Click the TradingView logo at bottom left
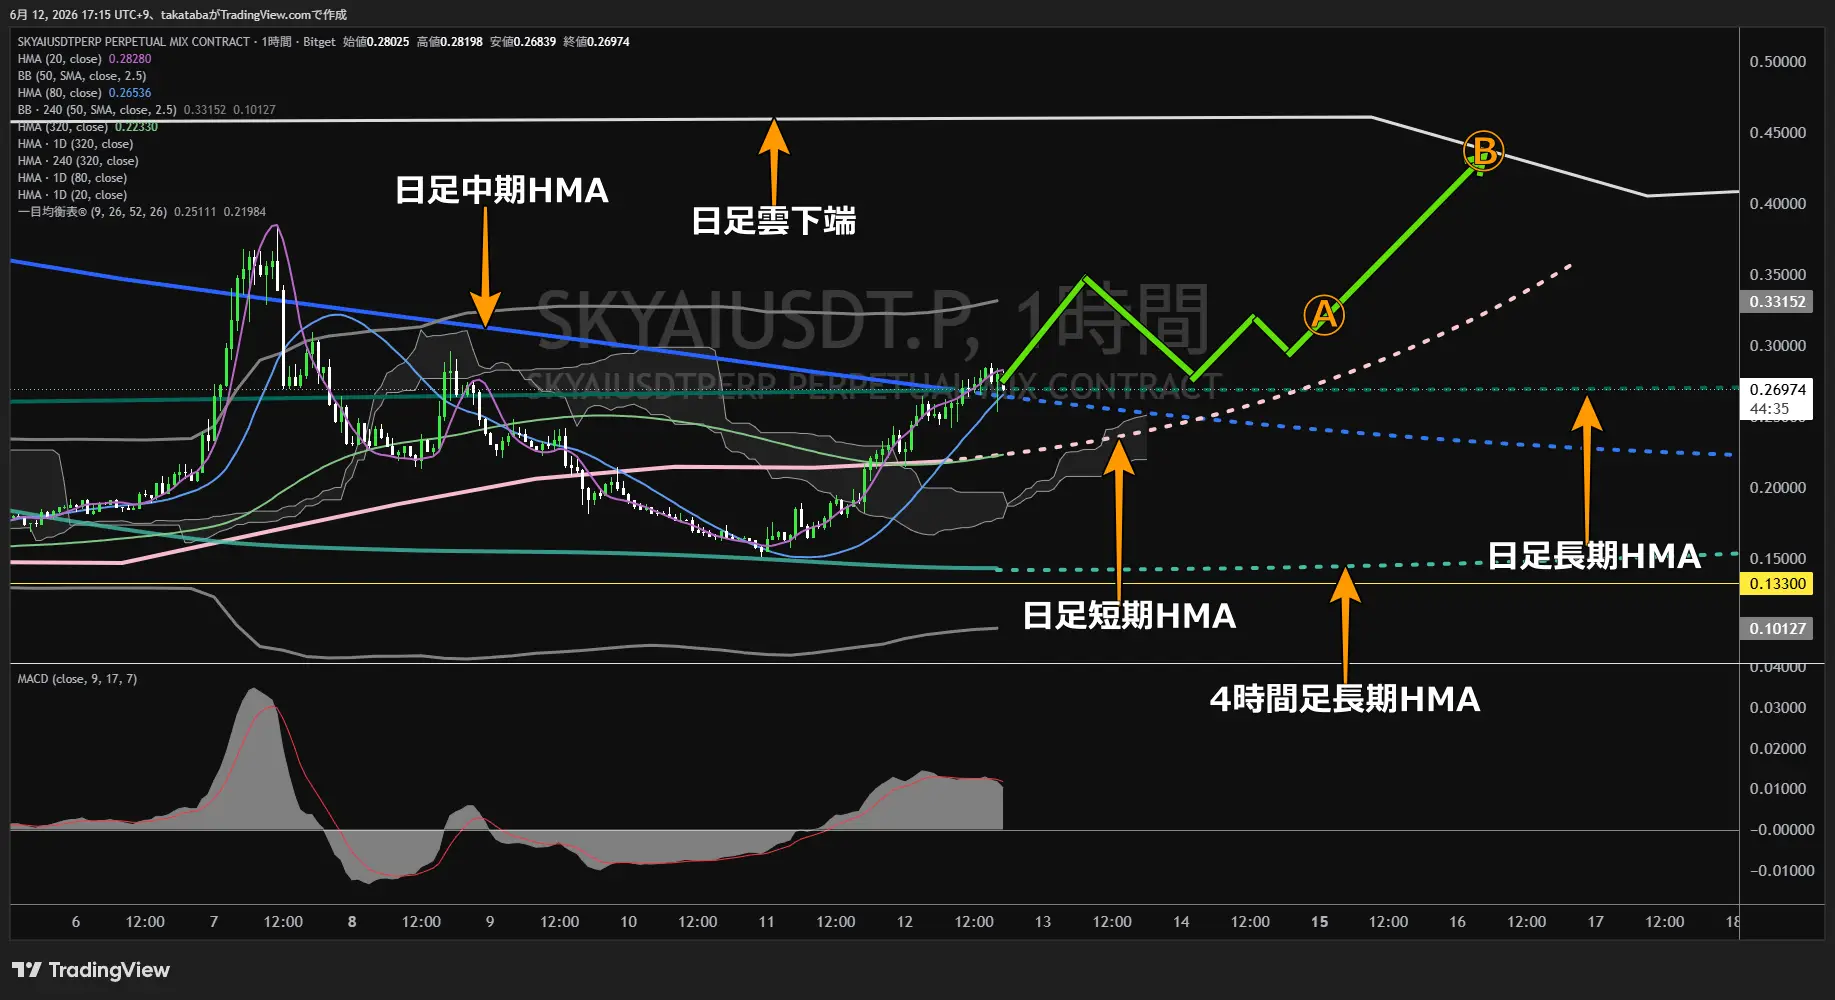The image size is (1835, 1000). point(91,970)
